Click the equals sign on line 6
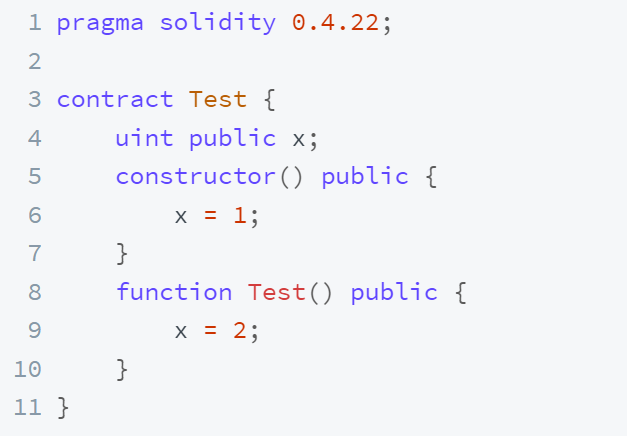 210,216
